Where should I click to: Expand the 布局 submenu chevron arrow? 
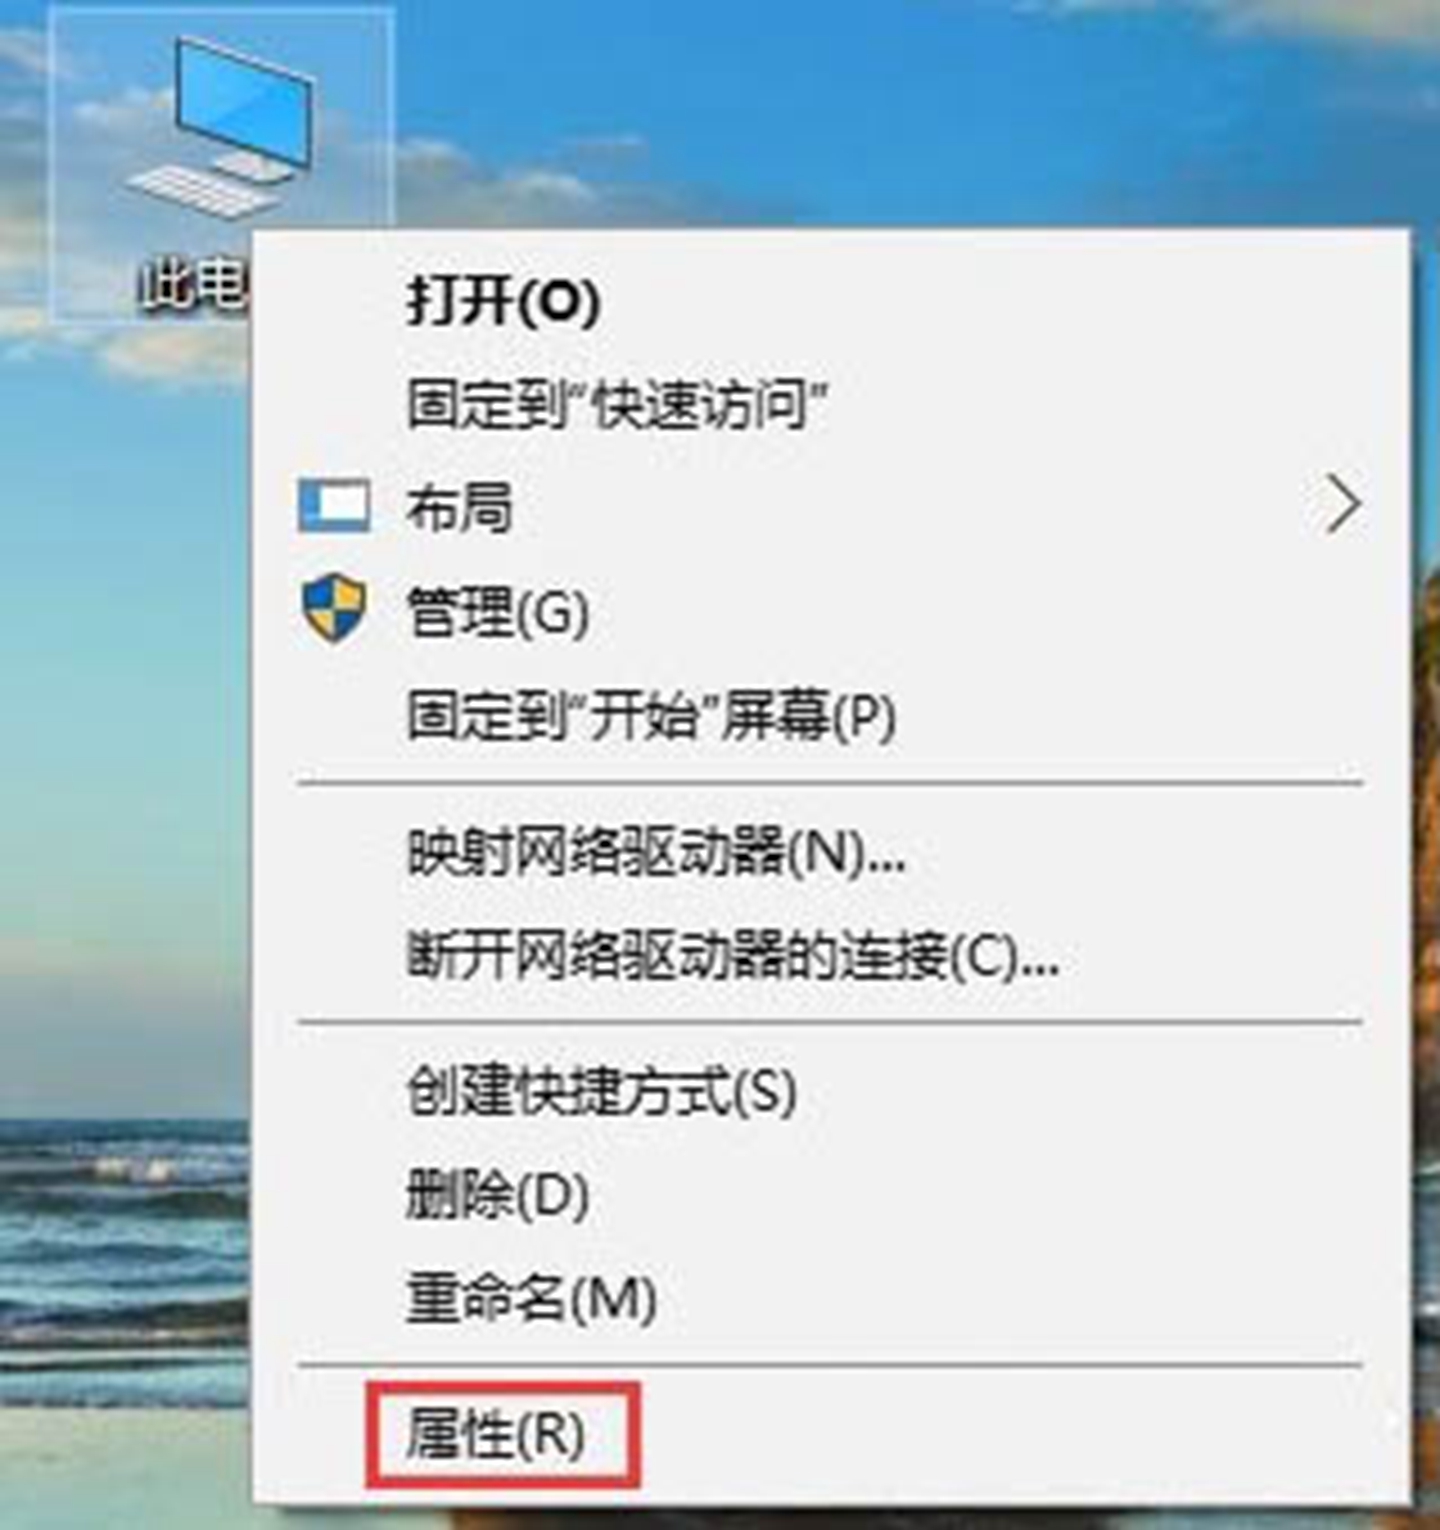click(x=1343, y=505)
